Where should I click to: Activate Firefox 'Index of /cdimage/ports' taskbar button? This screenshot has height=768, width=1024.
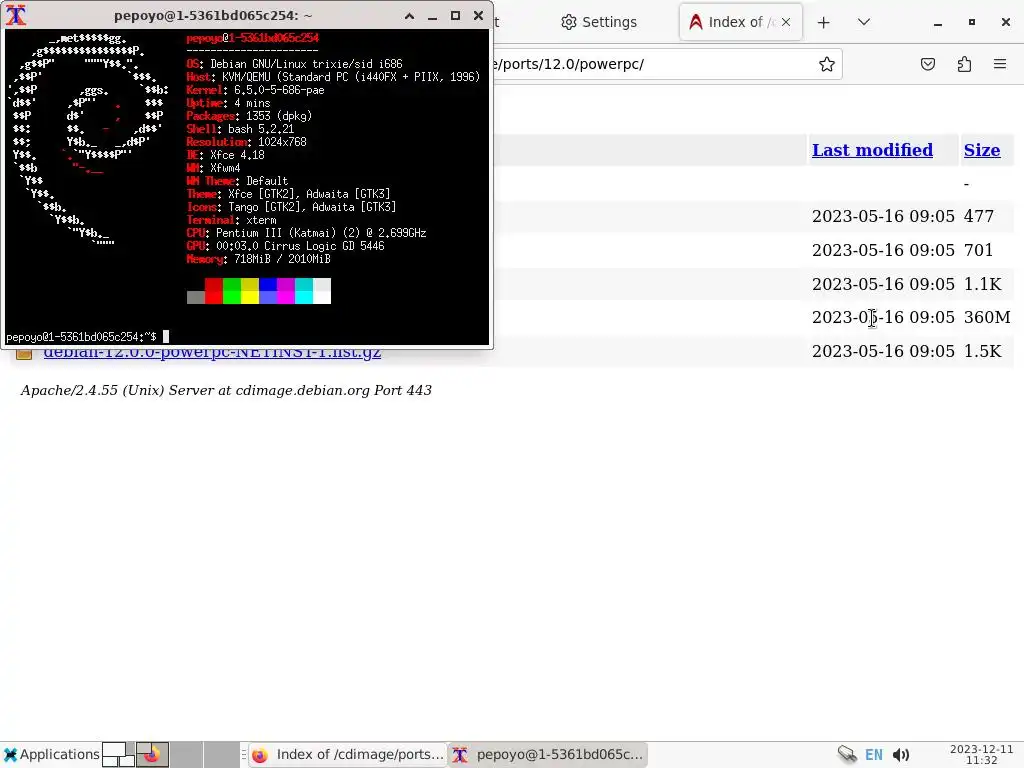click(x=348, y=754)
